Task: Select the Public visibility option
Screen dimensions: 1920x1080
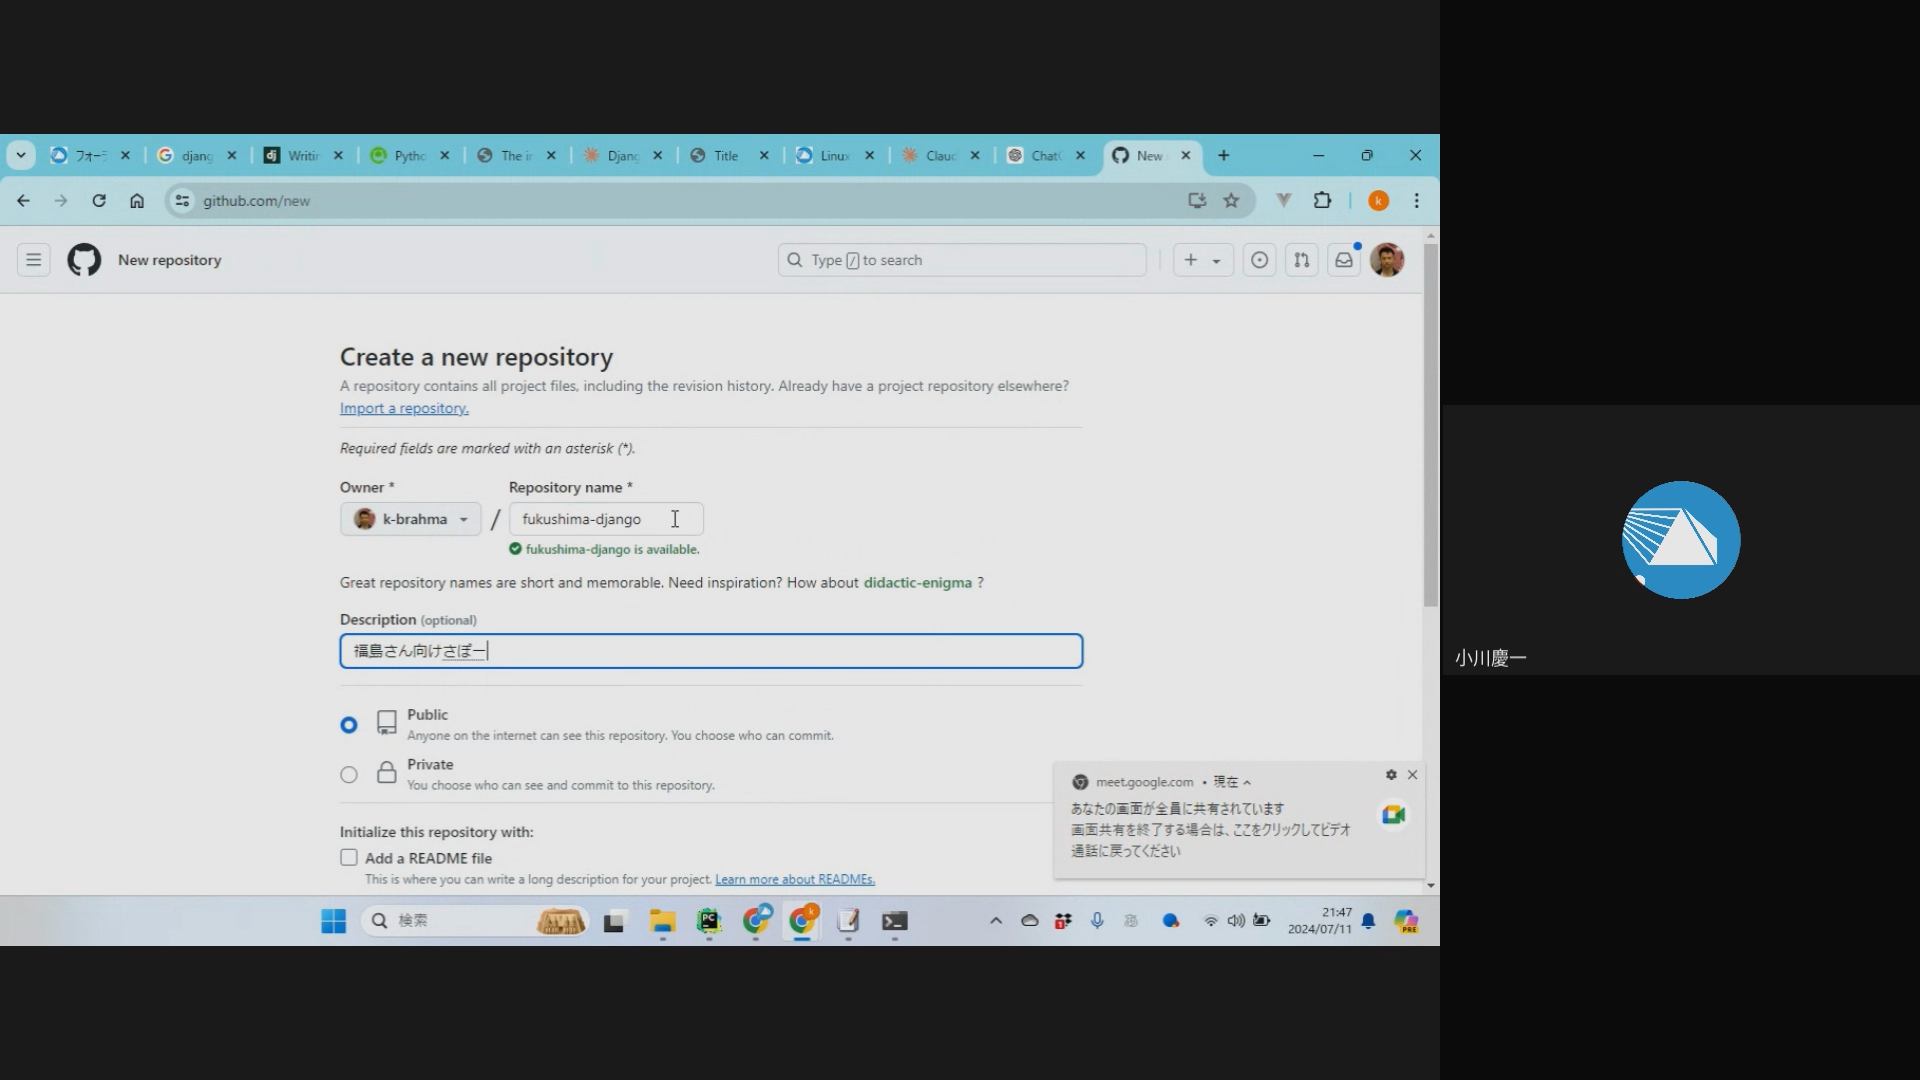Action: click(x=349, y=725)
